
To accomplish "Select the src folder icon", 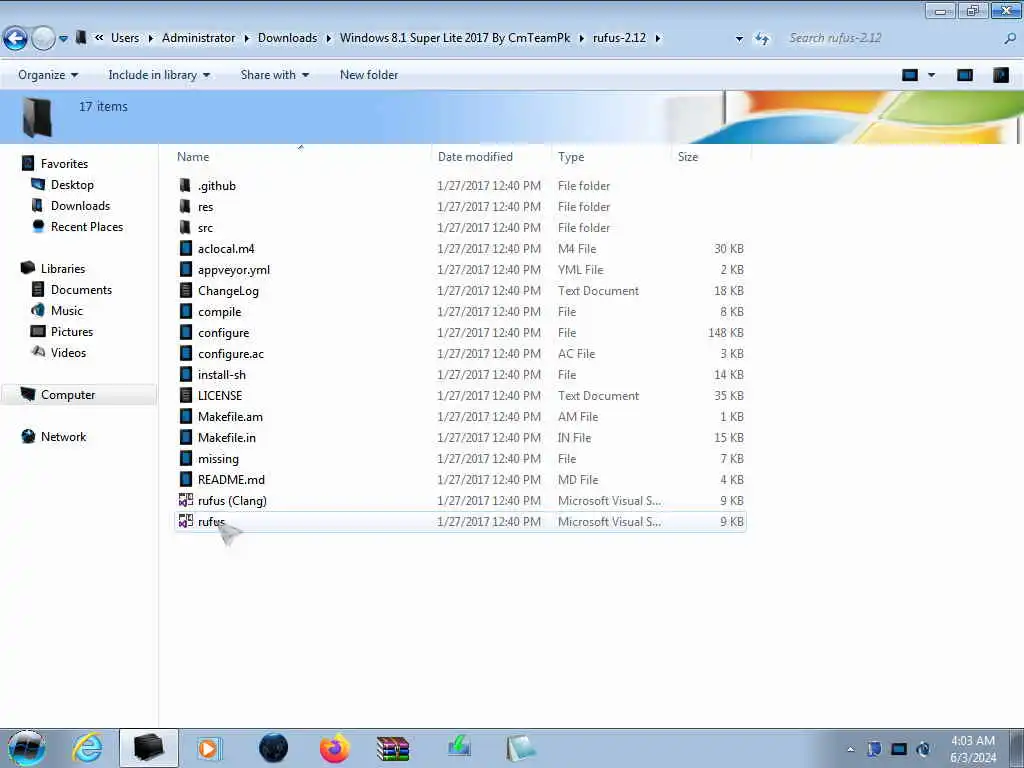I will [185, 227].
